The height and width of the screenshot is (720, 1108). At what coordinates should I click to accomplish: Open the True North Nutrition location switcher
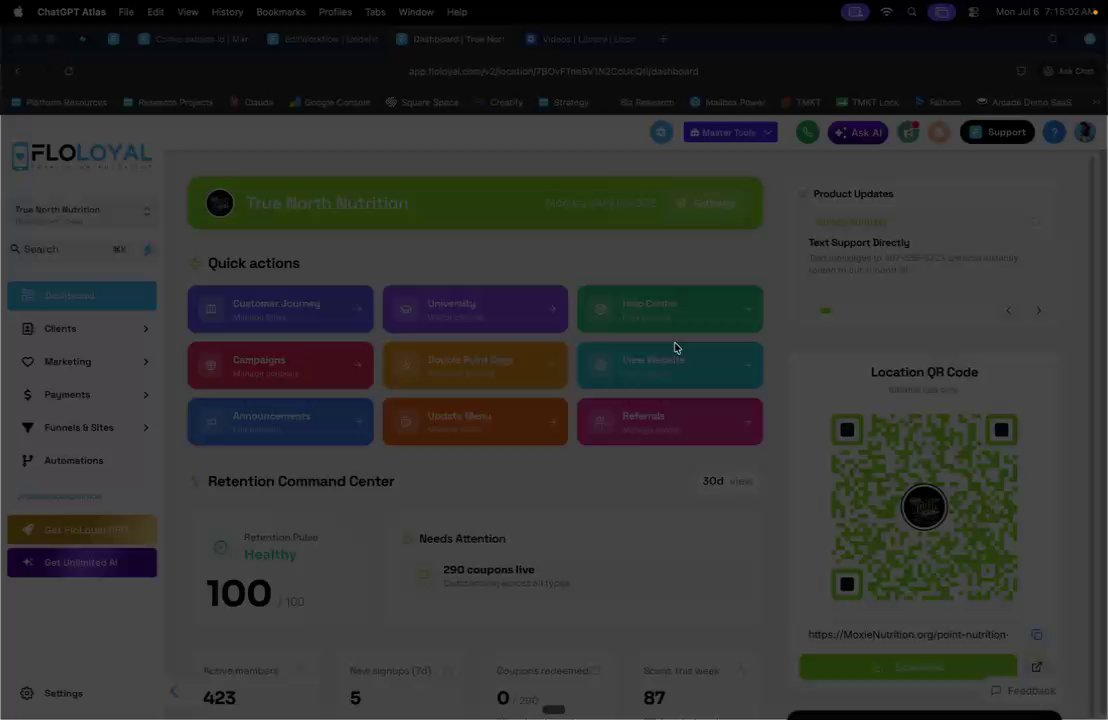(x=82, y=214)
